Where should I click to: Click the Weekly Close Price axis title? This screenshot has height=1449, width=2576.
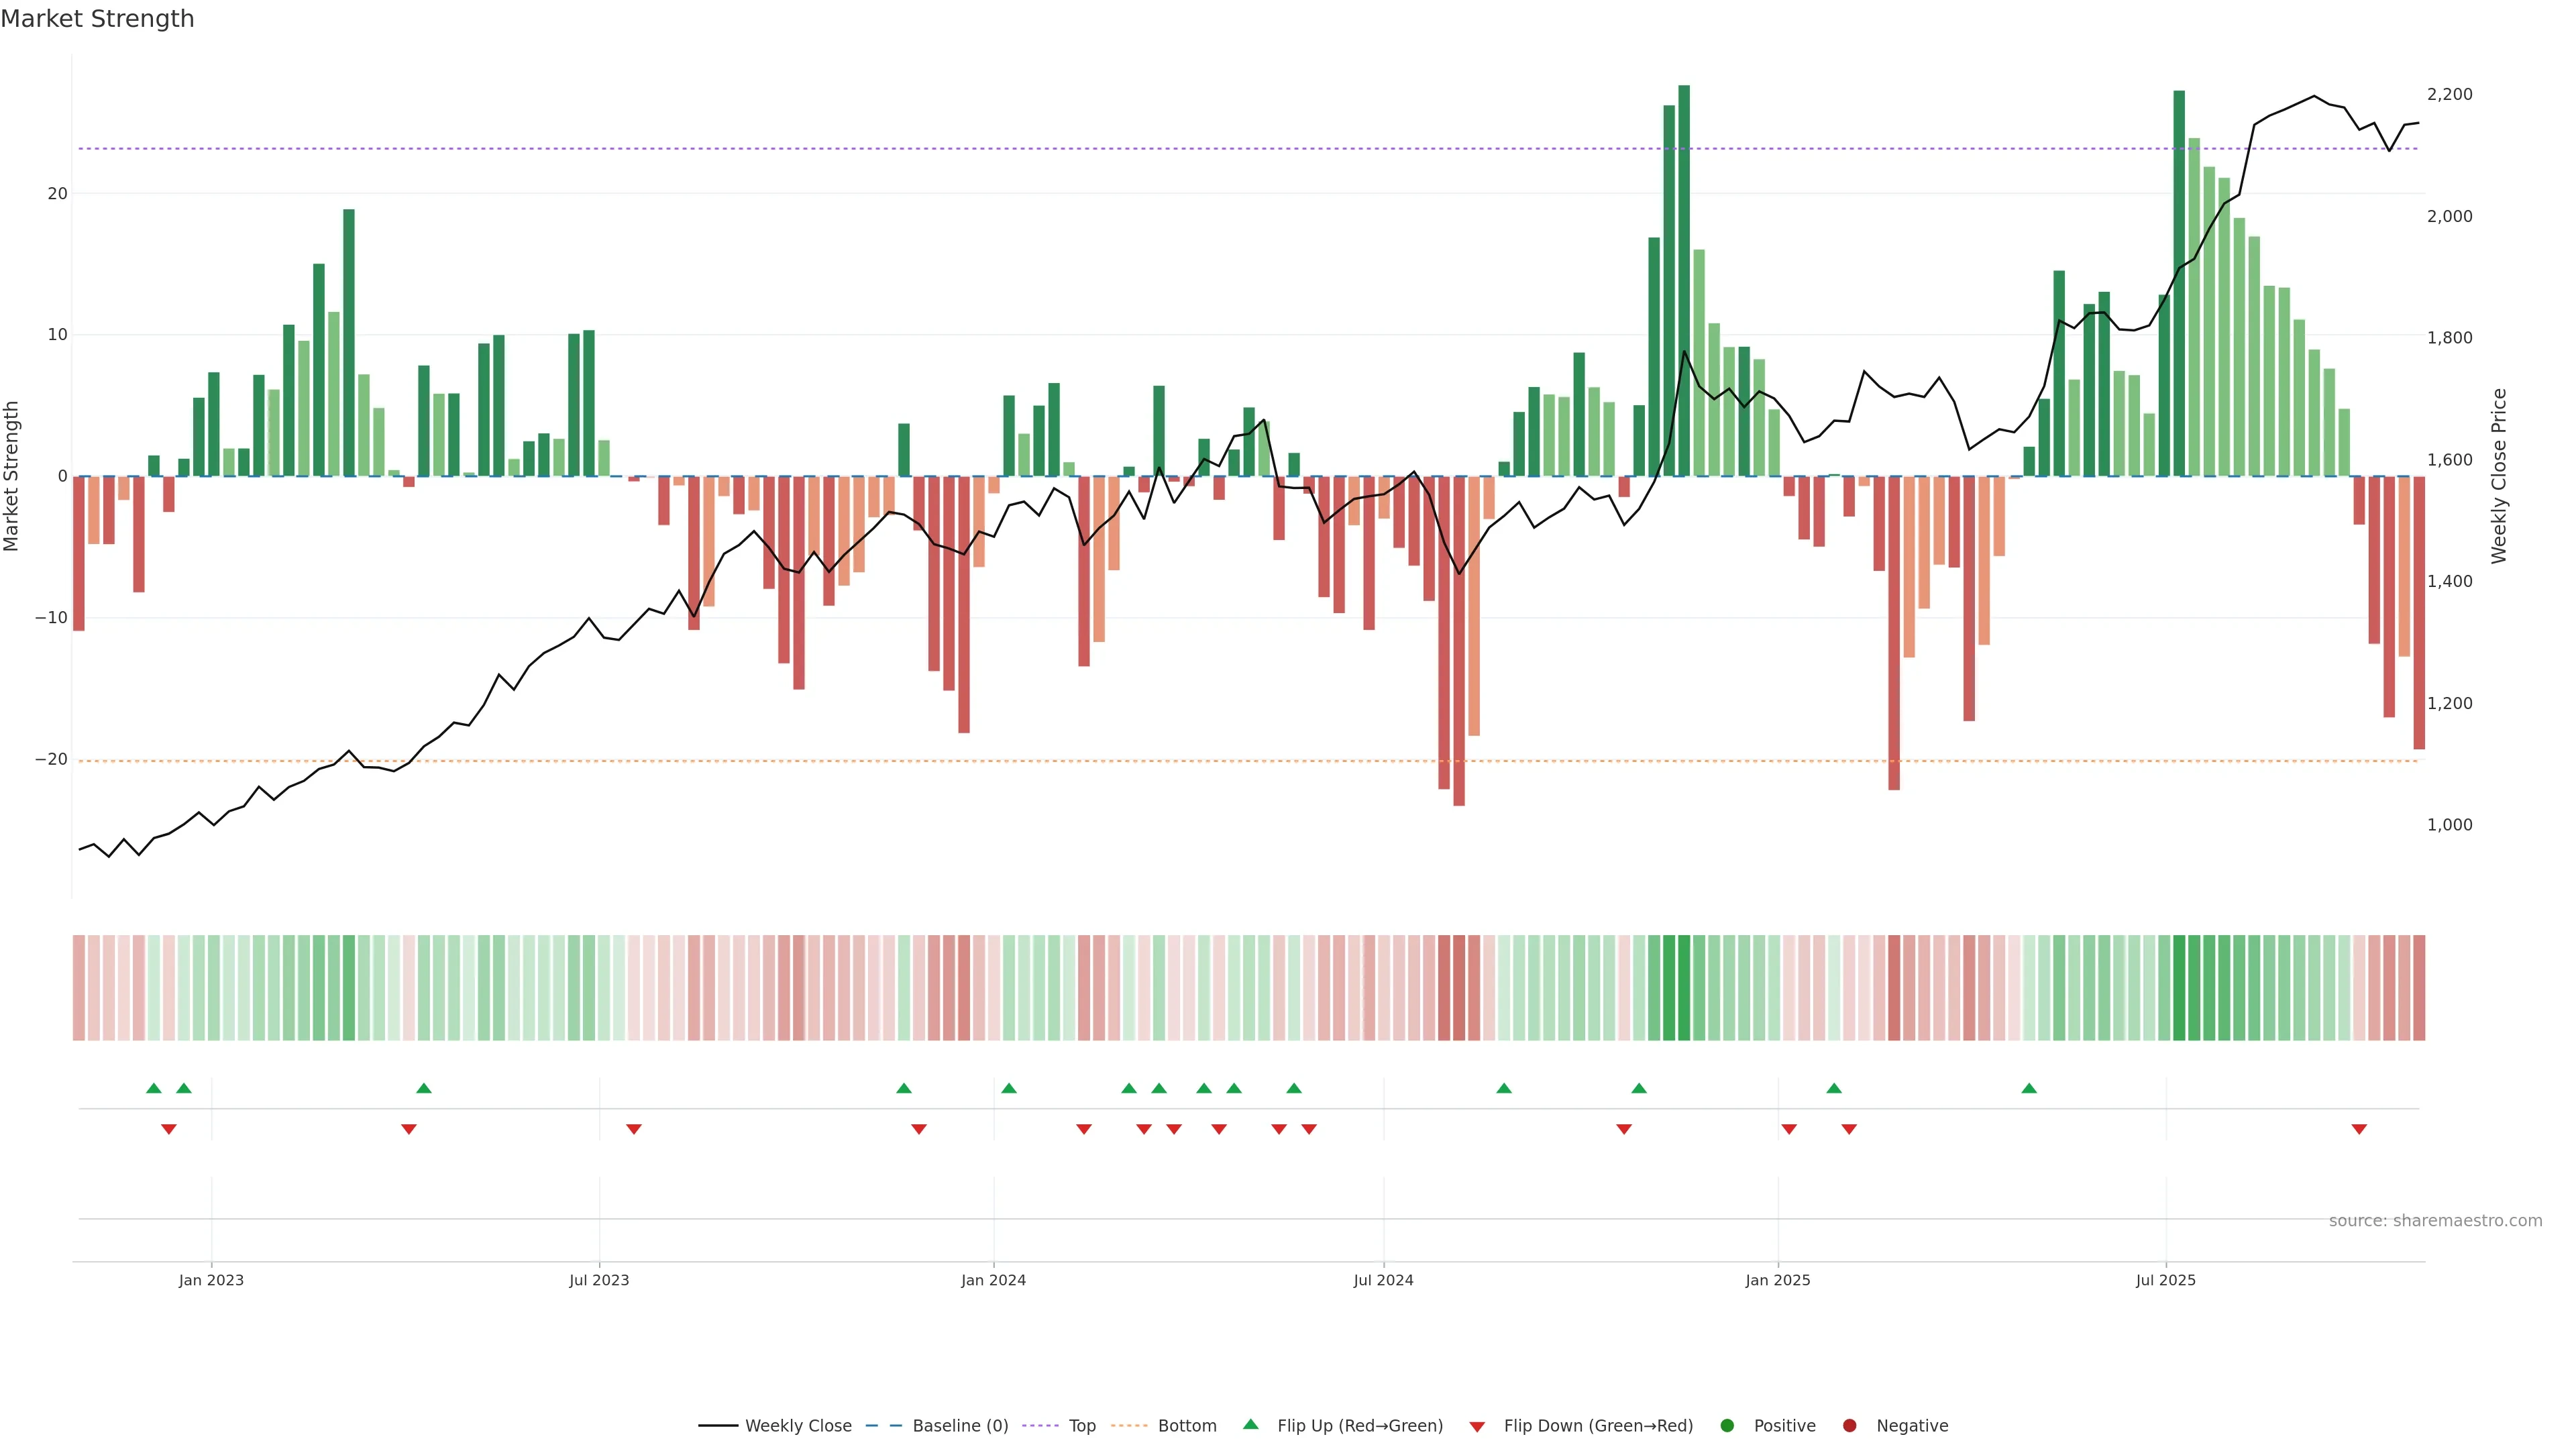click(x=2499, y=476)
